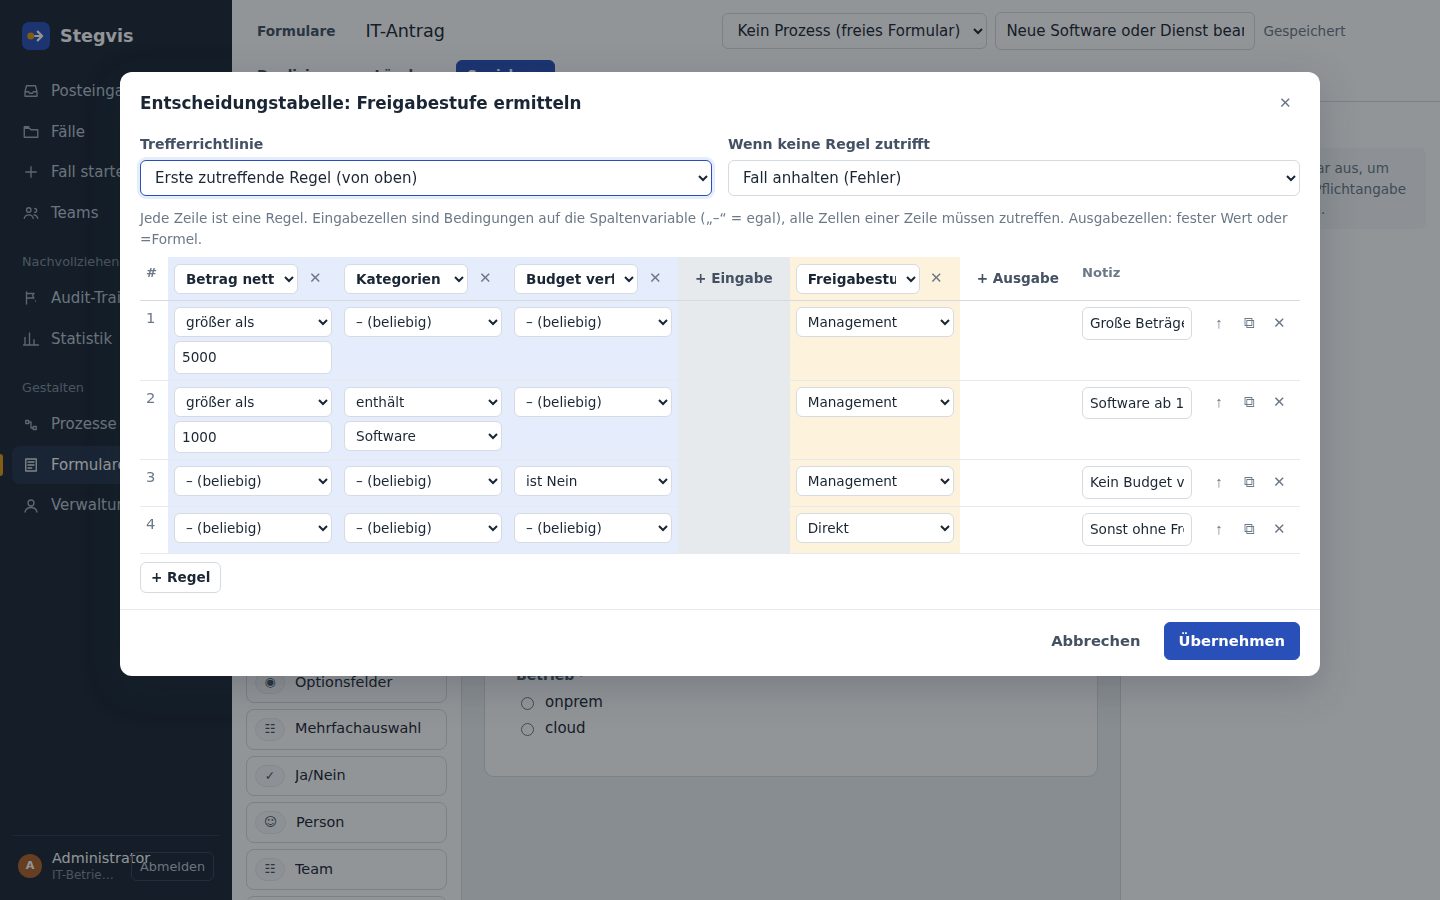
Task: Open the Trefferrichtlinie dropdown
Action: point(426,178)
